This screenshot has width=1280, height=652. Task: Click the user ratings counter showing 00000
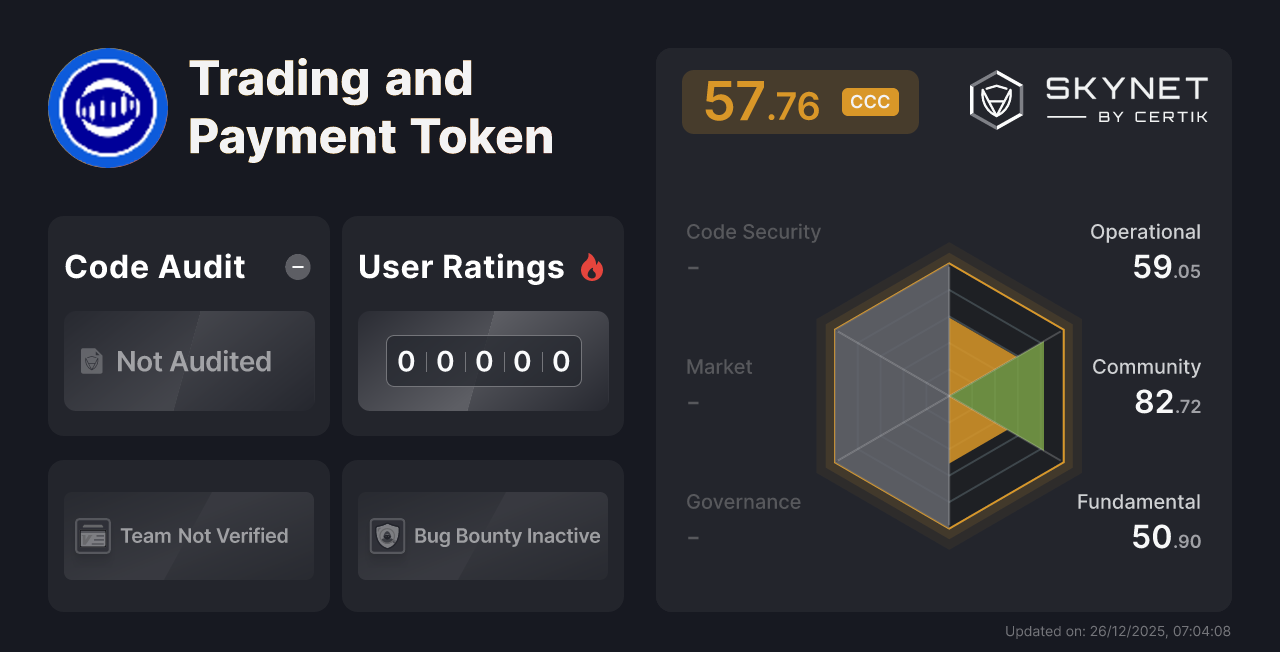click(x=483, y=361)
